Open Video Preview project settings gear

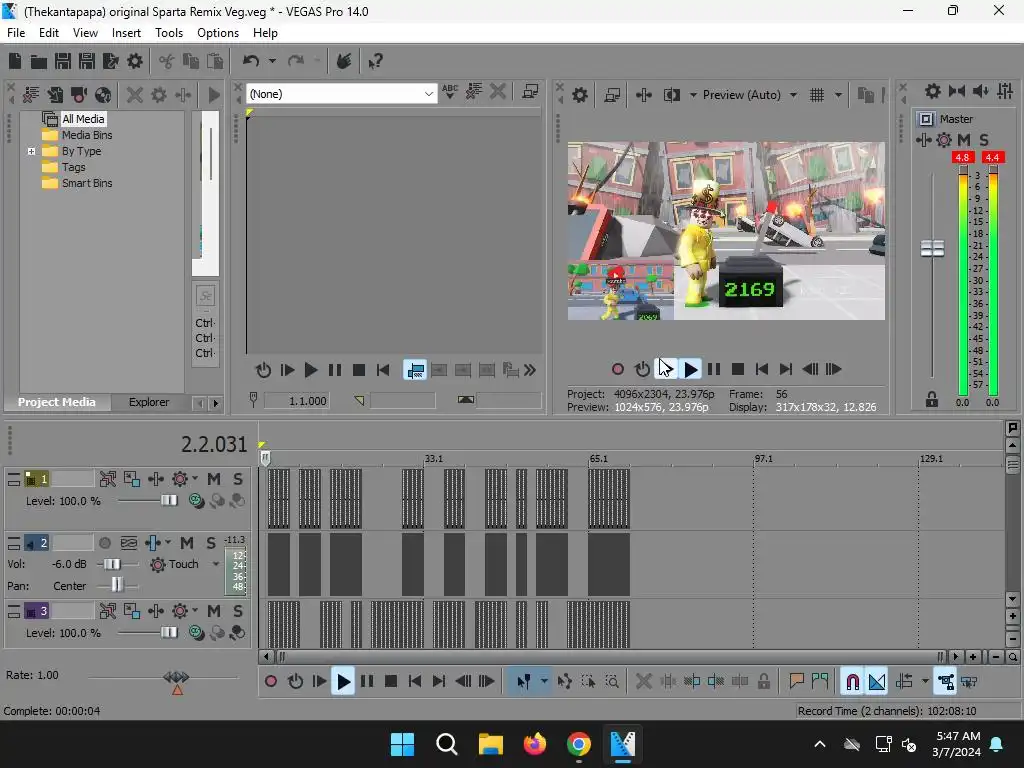click(580, 95)
